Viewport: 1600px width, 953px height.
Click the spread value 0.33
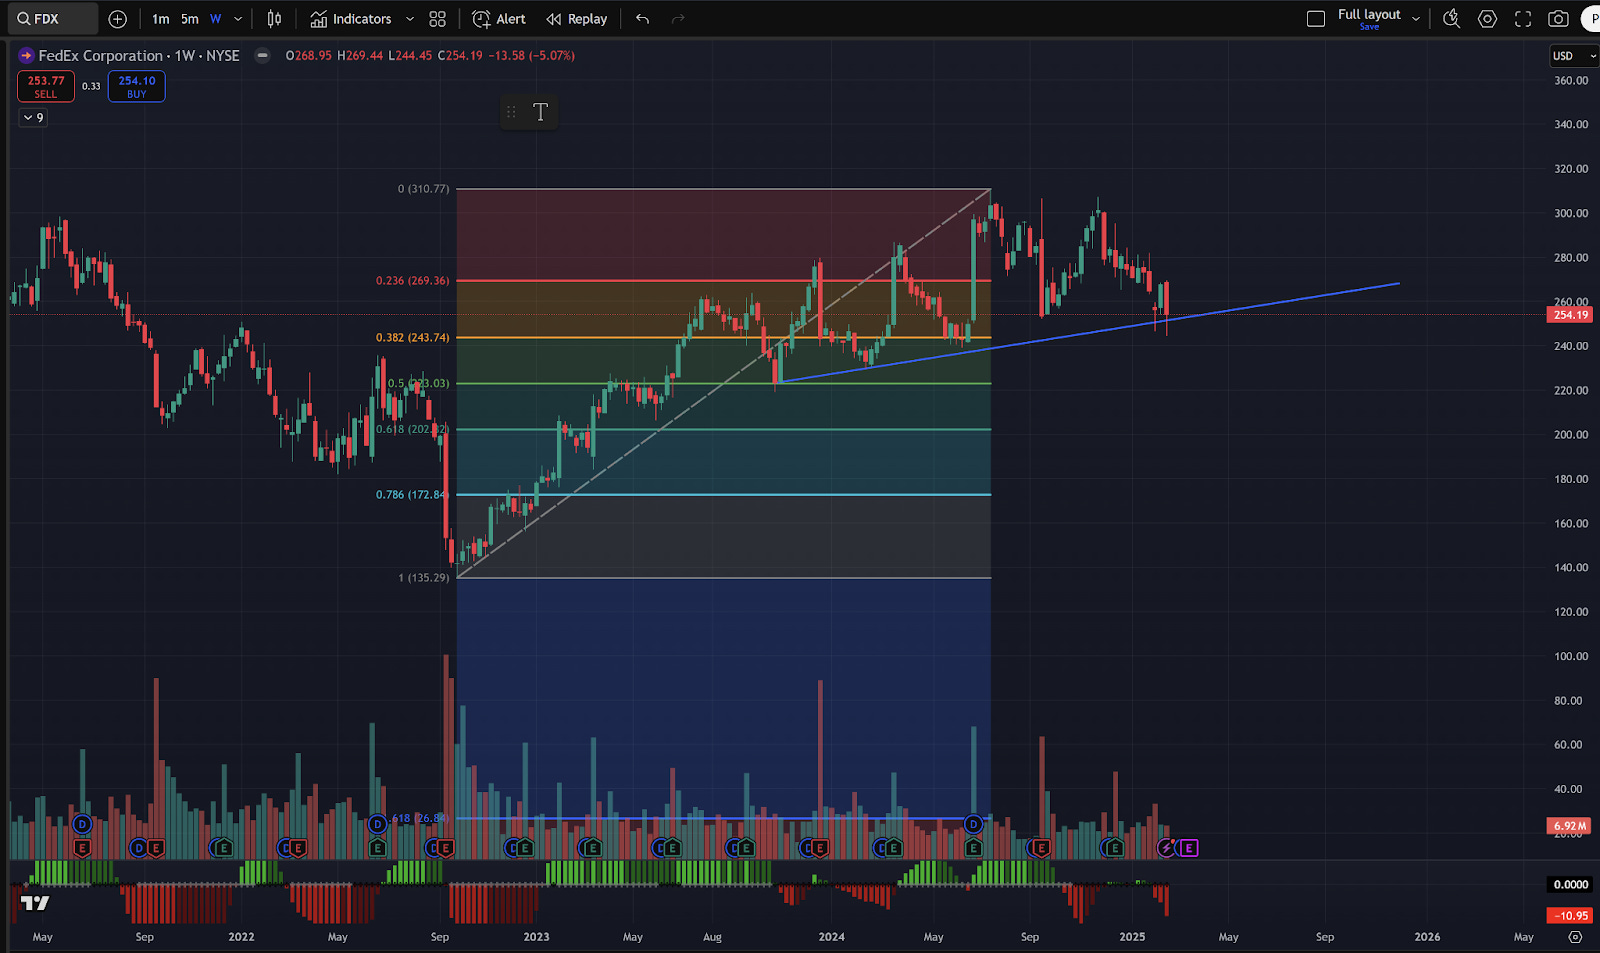91,86
